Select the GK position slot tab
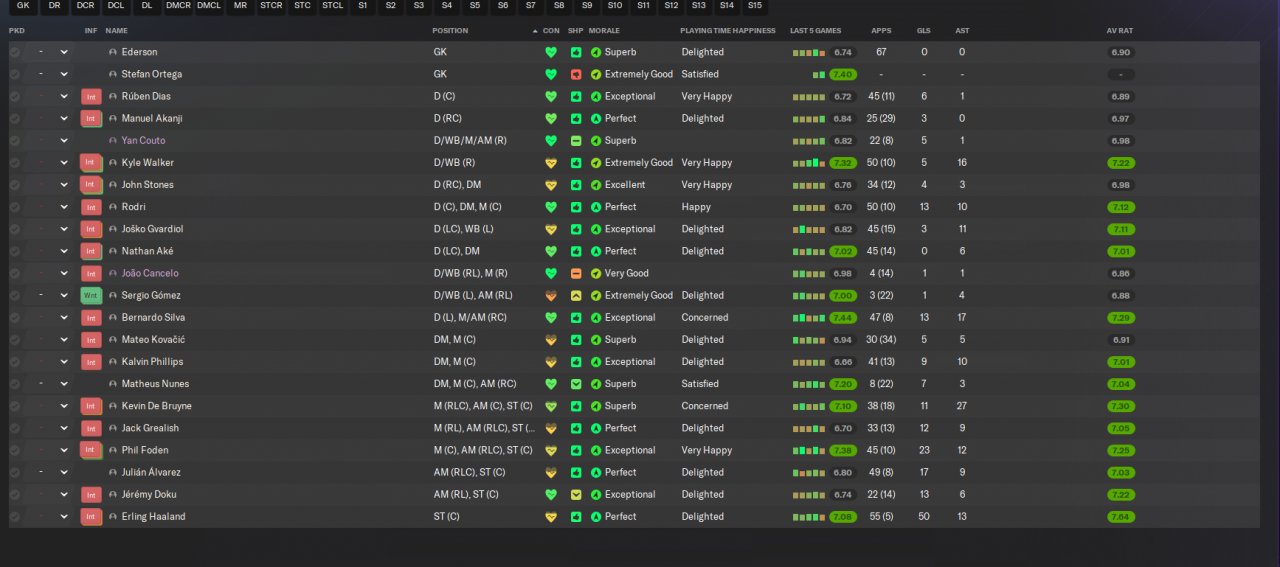Image resolution: width=1280 pixels, height=567 pixels. [x=23, y=5]
